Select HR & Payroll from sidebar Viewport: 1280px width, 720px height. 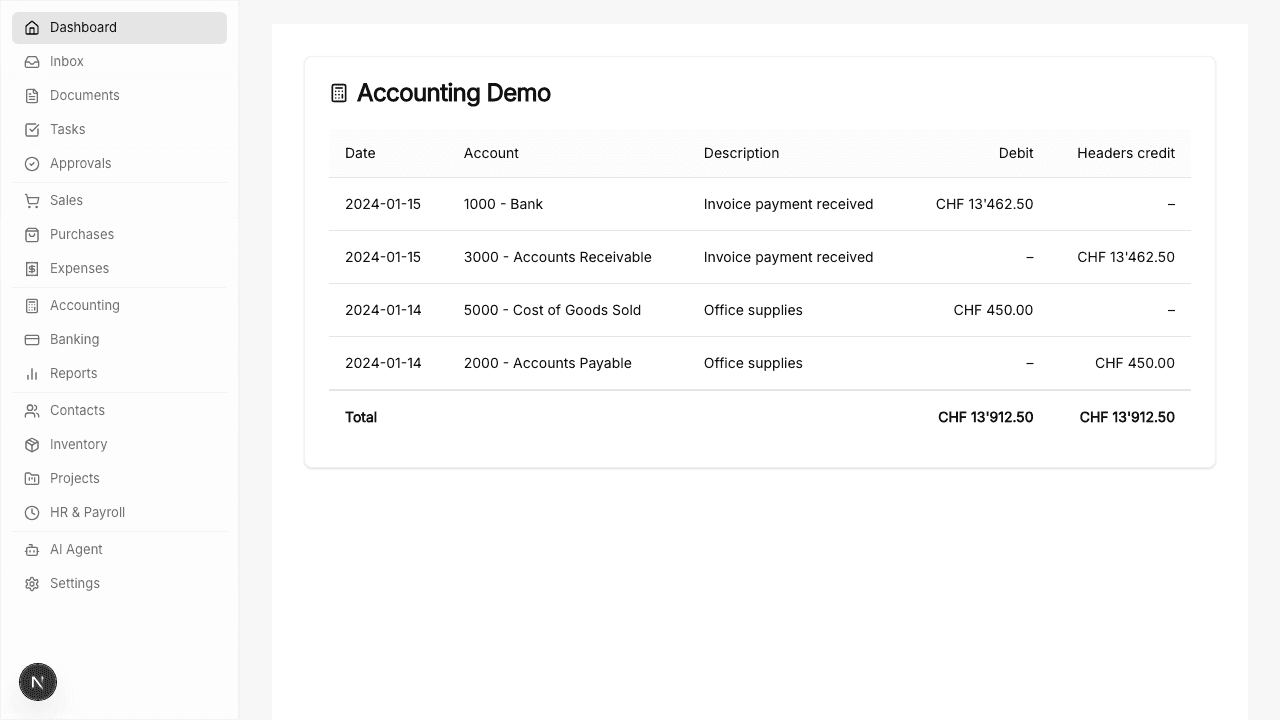click(87, 513)
